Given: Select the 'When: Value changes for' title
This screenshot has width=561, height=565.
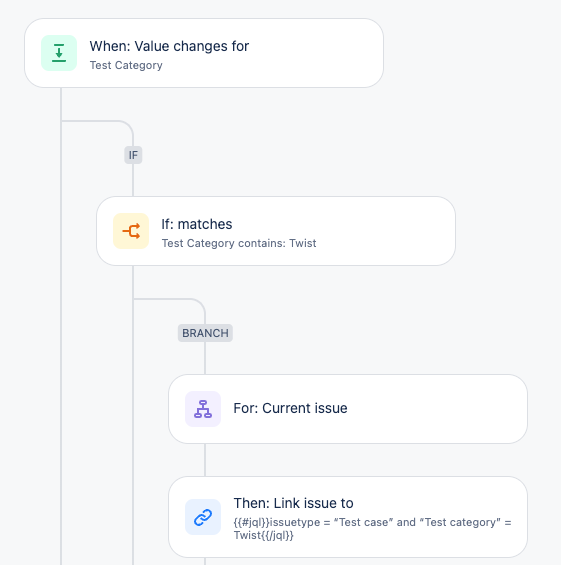Looking at the screenshot, I should pos(169,46).
